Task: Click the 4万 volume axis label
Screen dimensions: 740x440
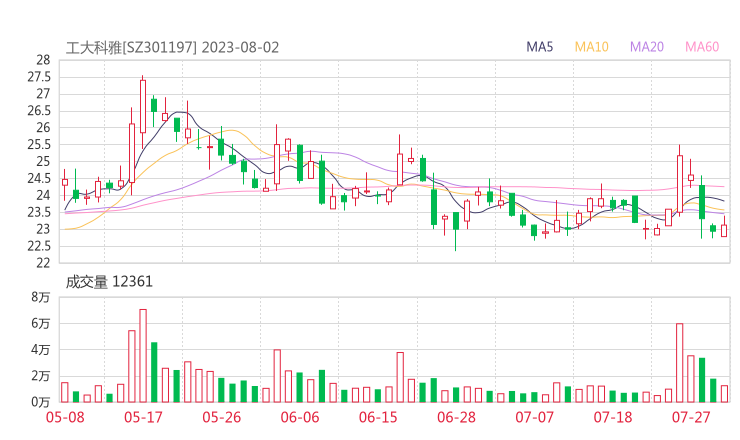Action: pos(41,350)
